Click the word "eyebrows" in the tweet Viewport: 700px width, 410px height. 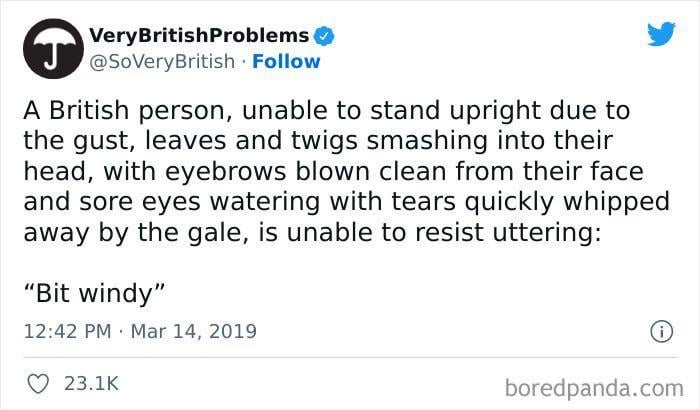pyautogui.click(x=225, y=172)
